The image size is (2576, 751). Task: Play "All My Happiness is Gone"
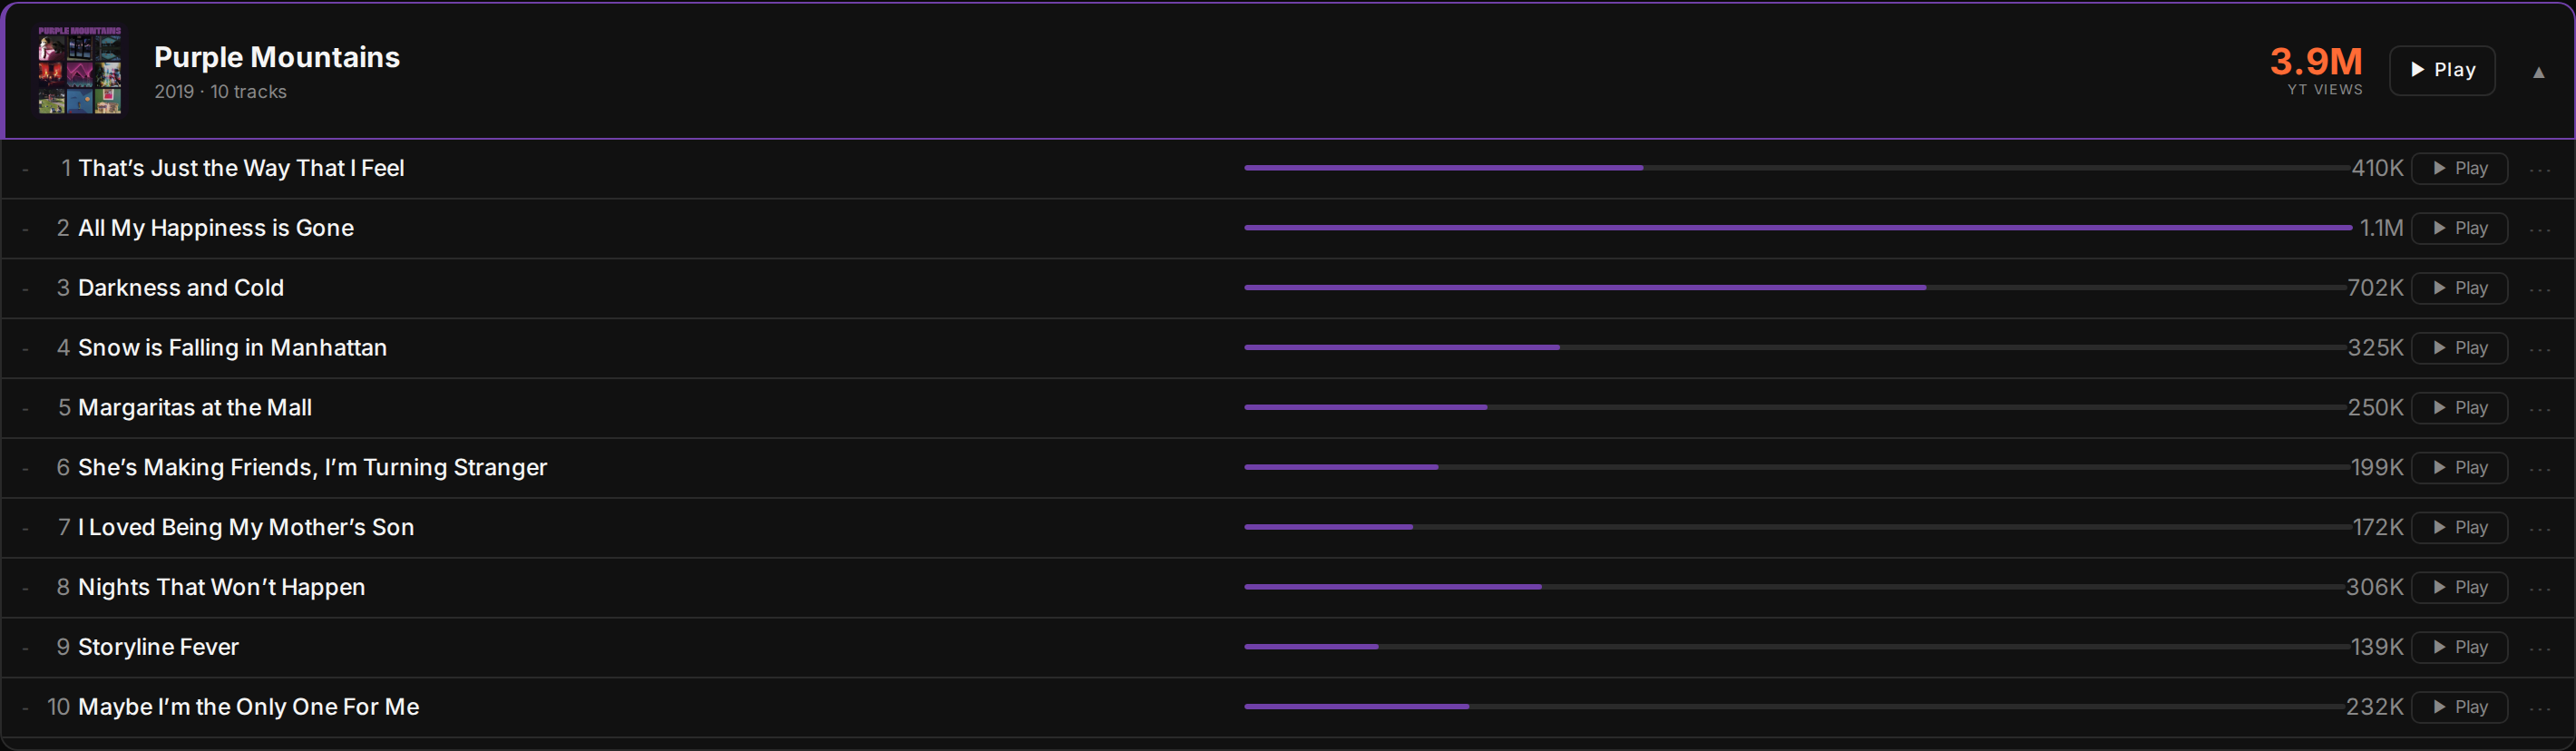coord(2459,228)
